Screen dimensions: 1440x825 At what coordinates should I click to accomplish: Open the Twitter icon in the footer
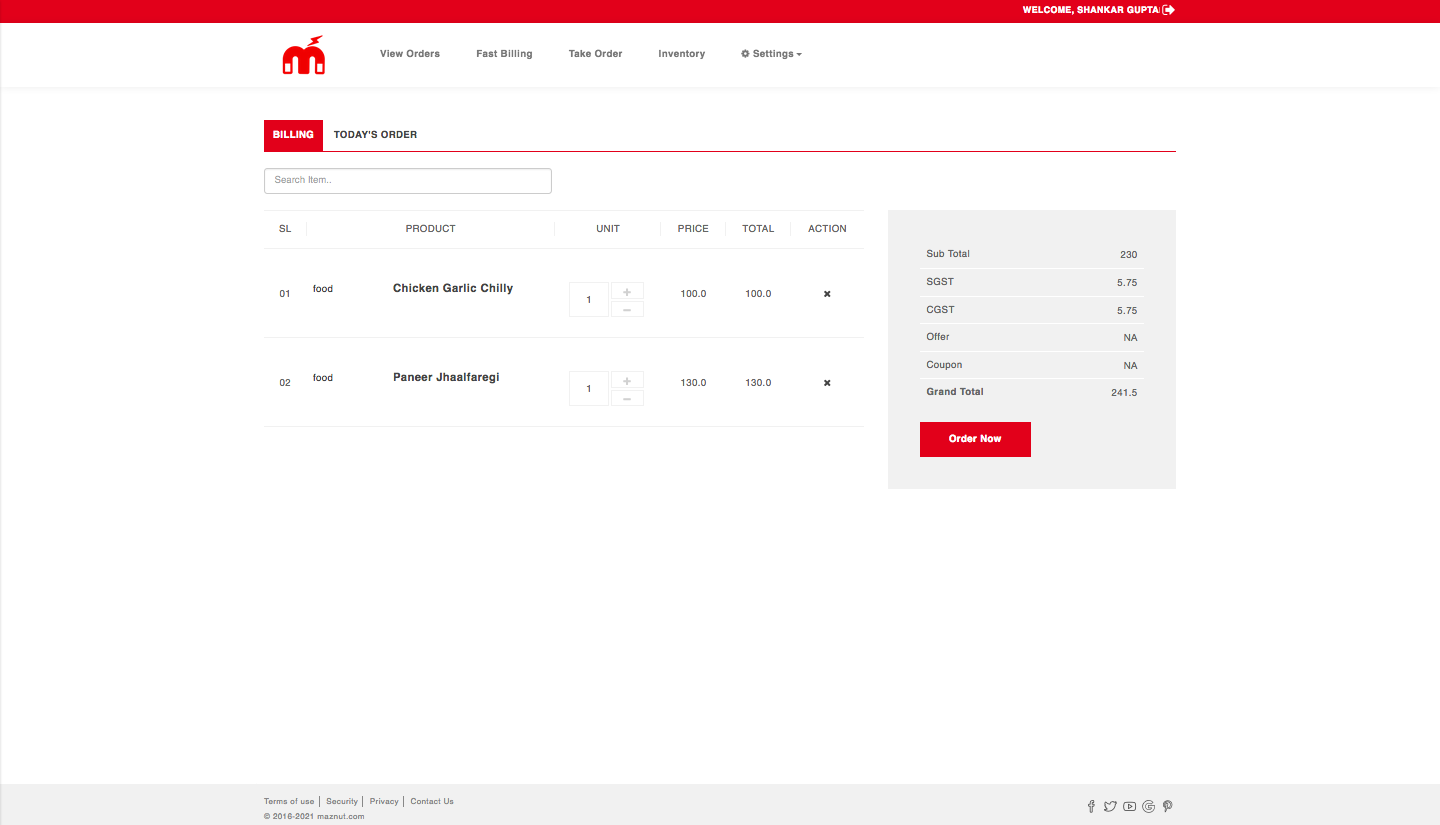coord(1110,806)
